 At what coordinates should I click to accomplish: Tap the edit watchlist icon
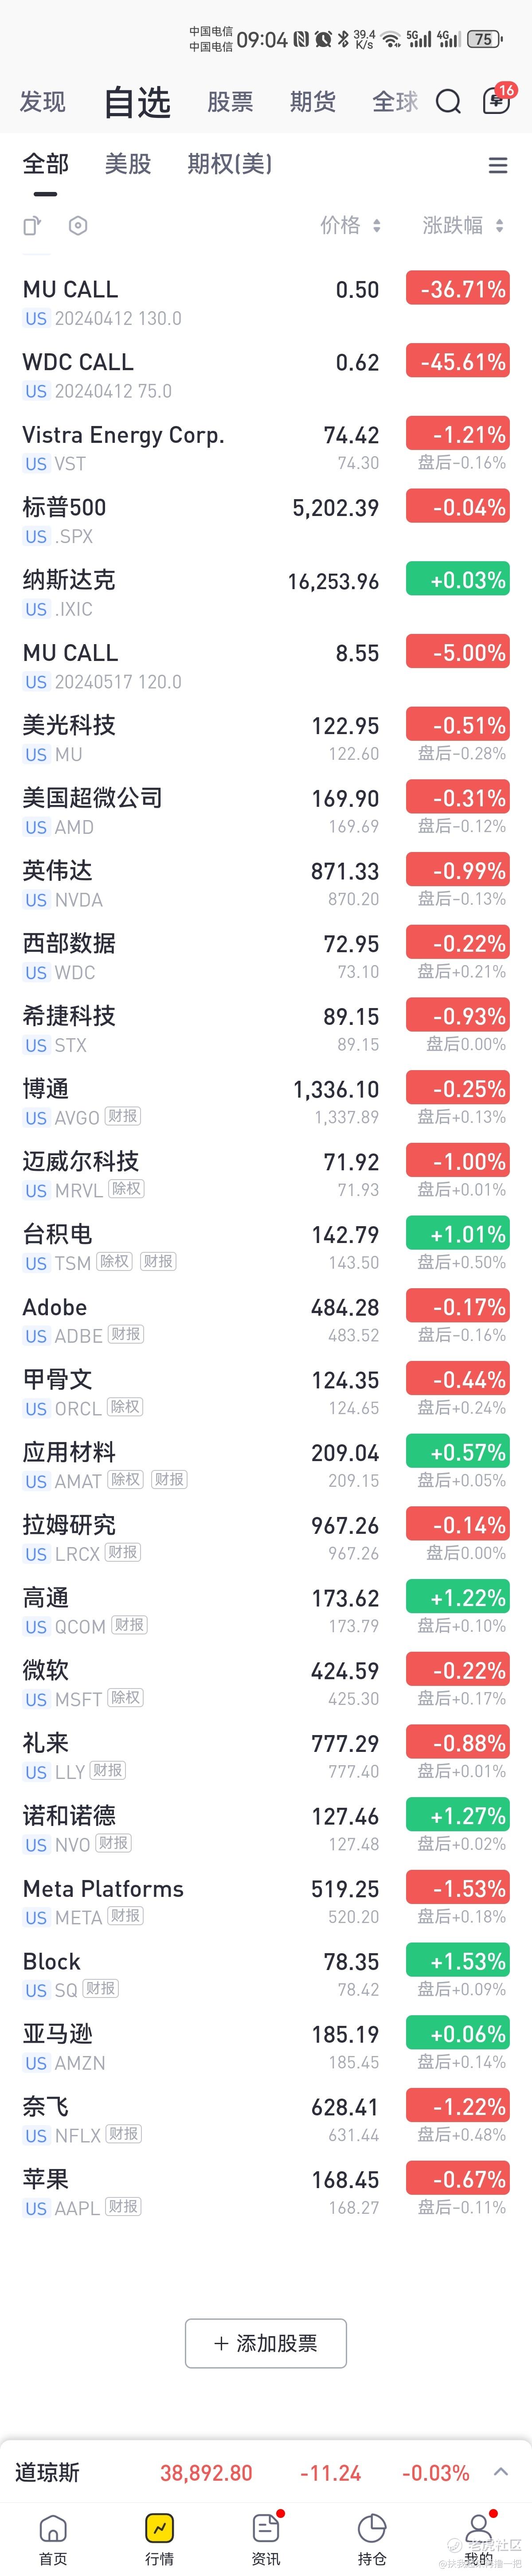(33, 226)
